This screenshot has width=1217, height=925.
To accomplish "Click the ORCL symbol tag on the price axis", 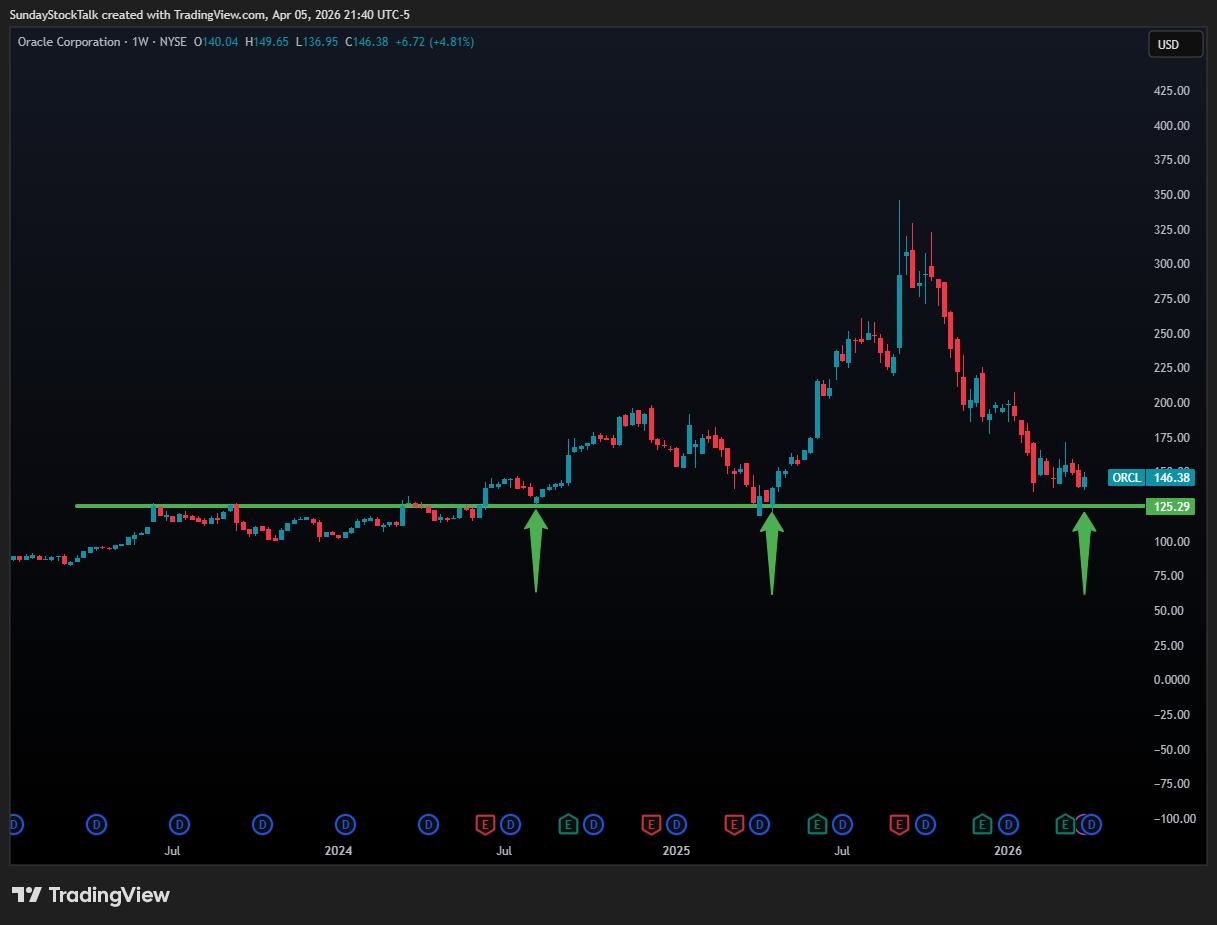I will click(x=1126, y=478).
